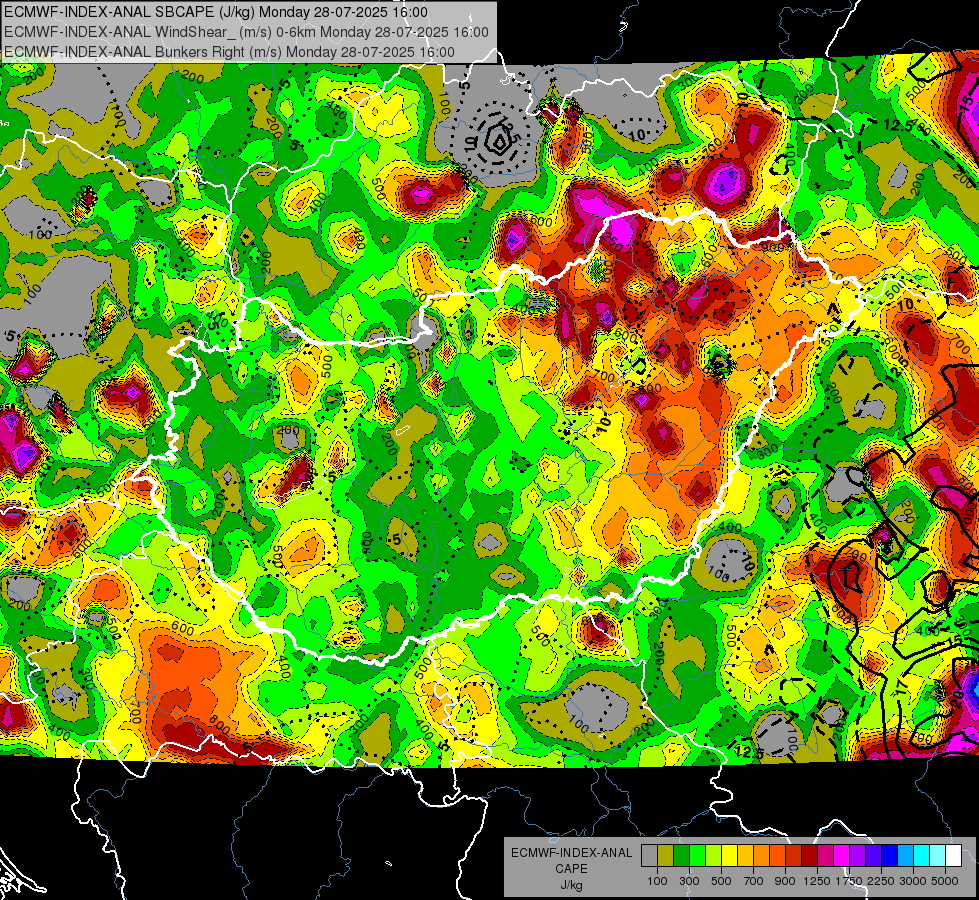Click the legend tick label 900
Viewport: 979px width, 900px height.
(785, 881)
